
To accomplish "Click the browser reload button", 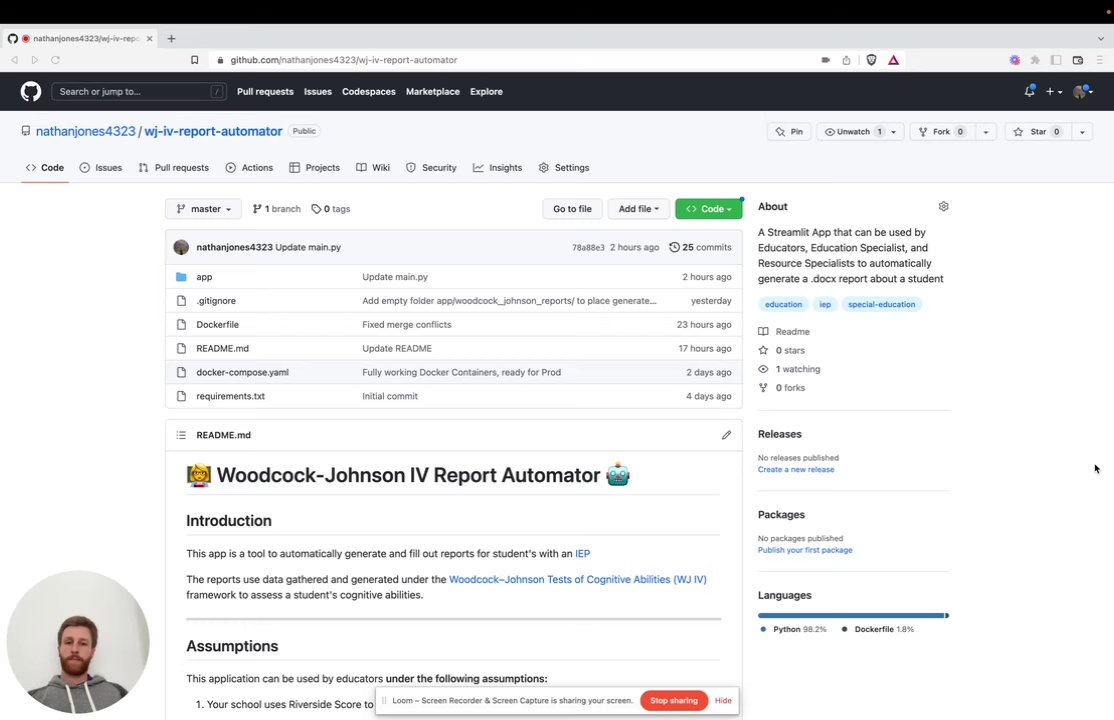I will 55,60.
